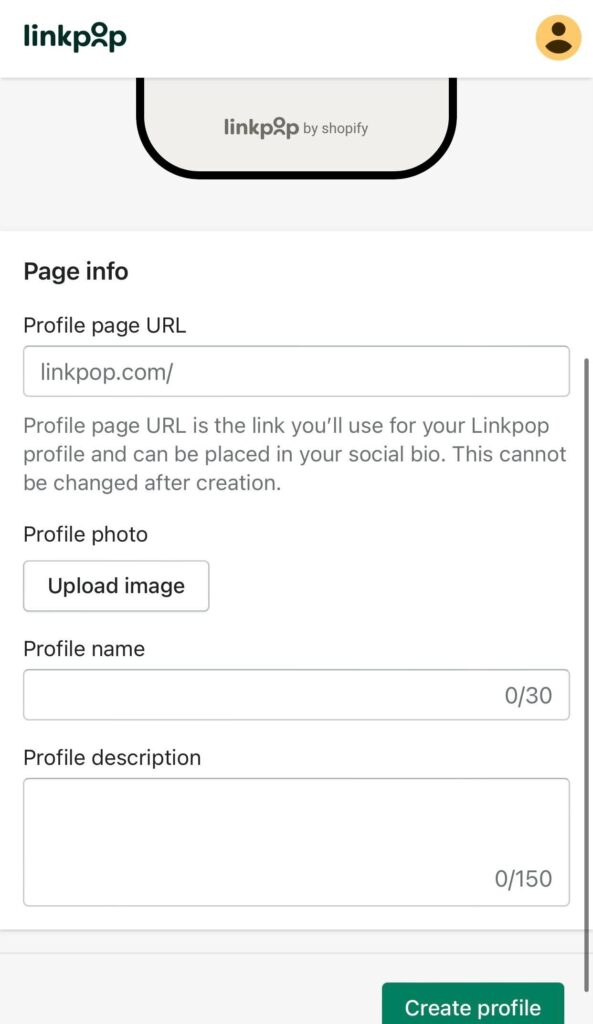Click the Profile description label
593x1024 pixels.
pyautogui.click(x=112, y=758)
